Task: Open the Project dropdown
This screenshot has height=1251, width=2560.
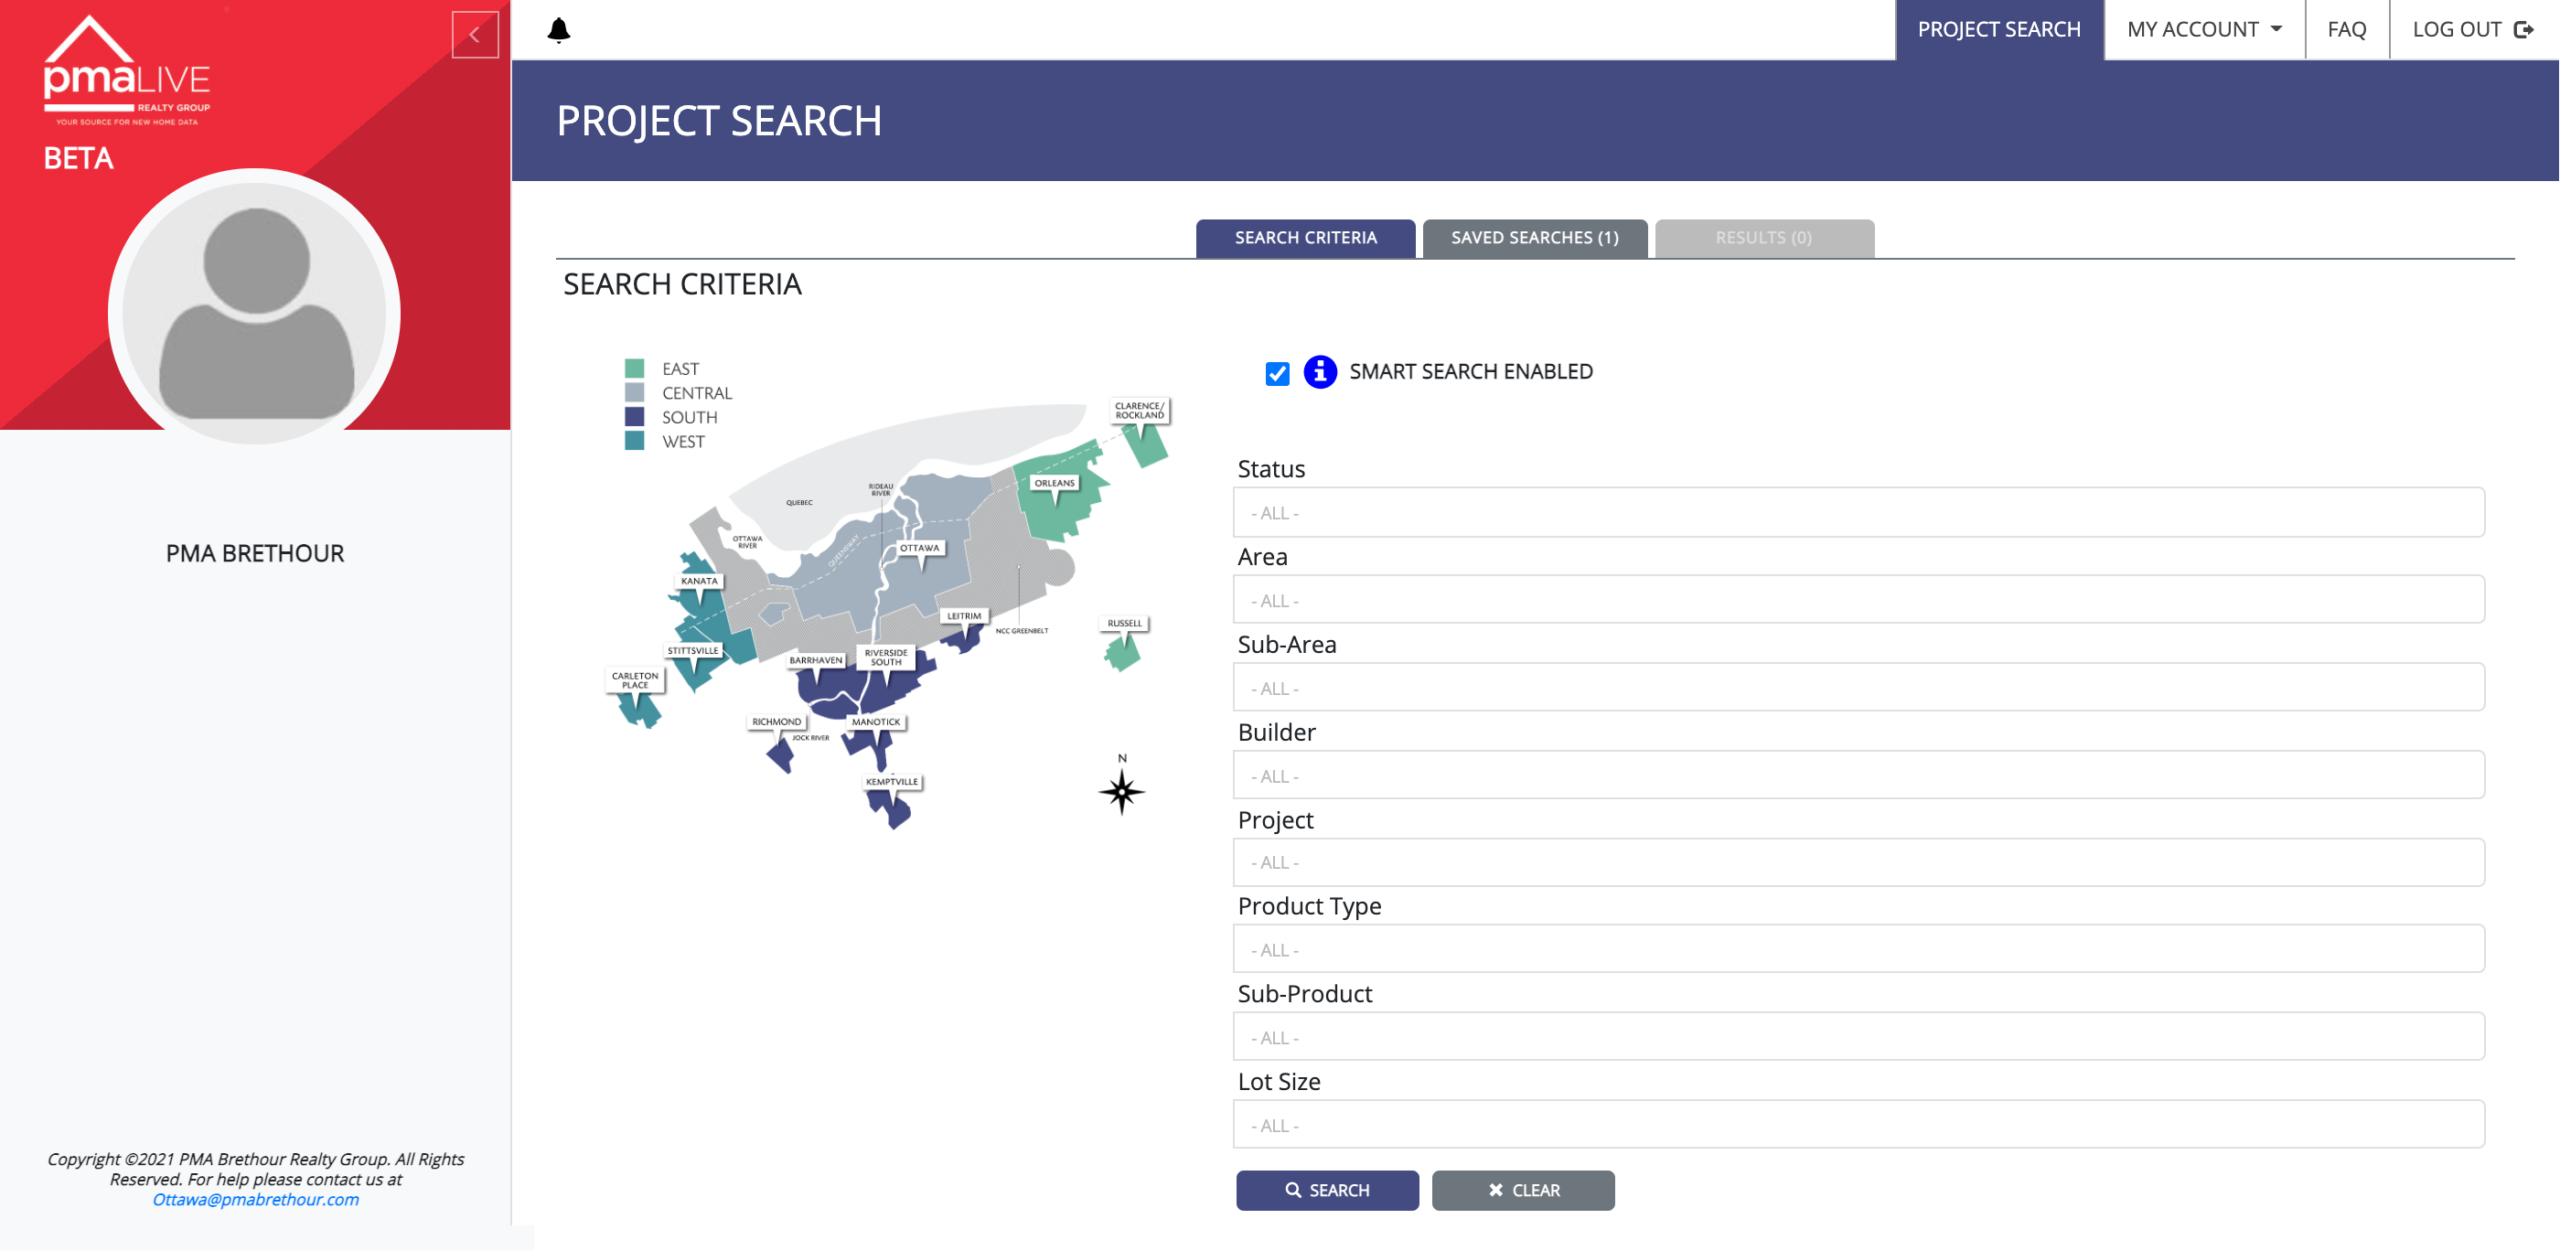Action: (1858, 862)
